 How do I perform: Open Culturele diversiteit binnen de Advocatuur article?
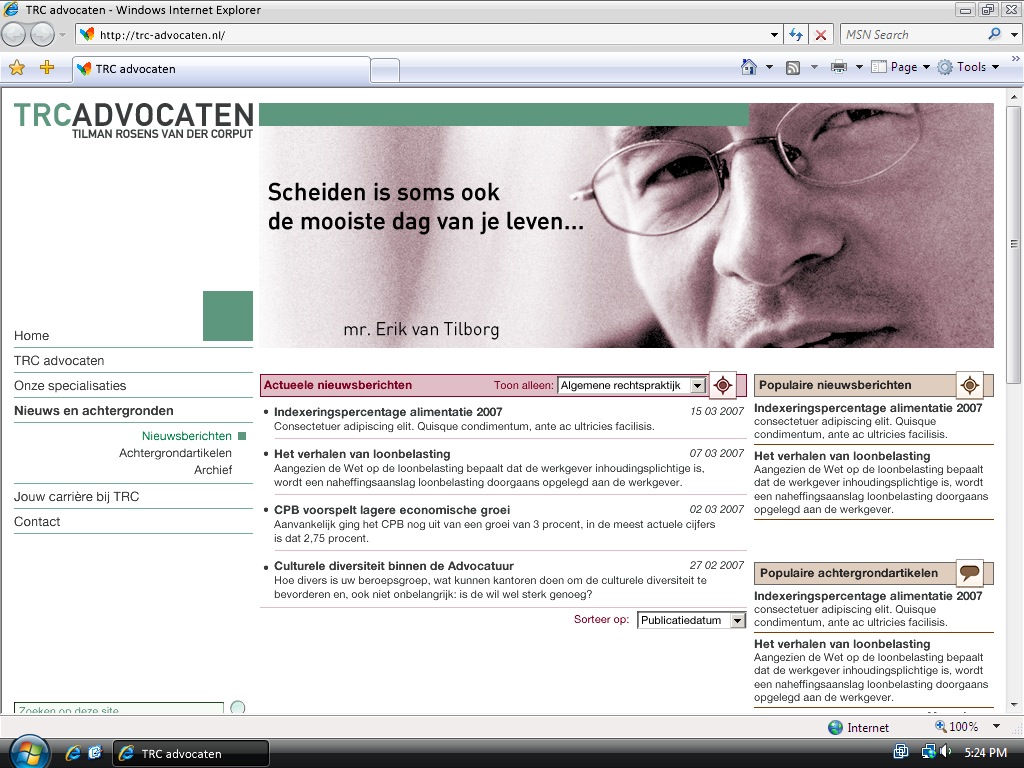pyautogui.click(x=394, y=566)
